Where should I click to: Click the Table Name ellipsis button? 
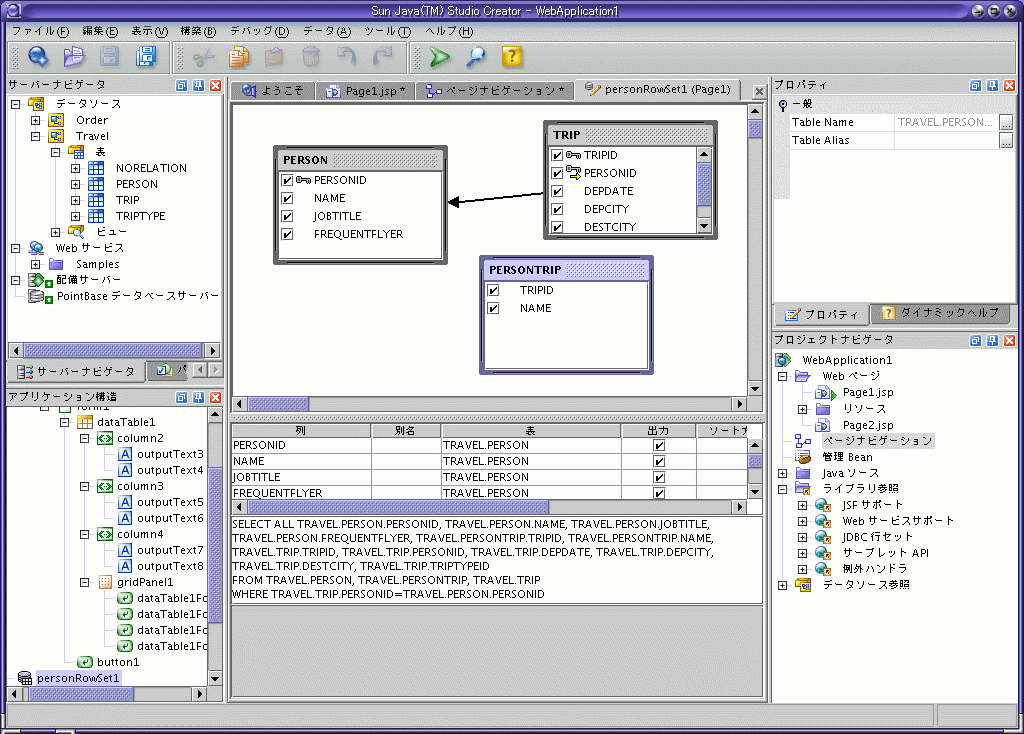tap(1006, 122)
